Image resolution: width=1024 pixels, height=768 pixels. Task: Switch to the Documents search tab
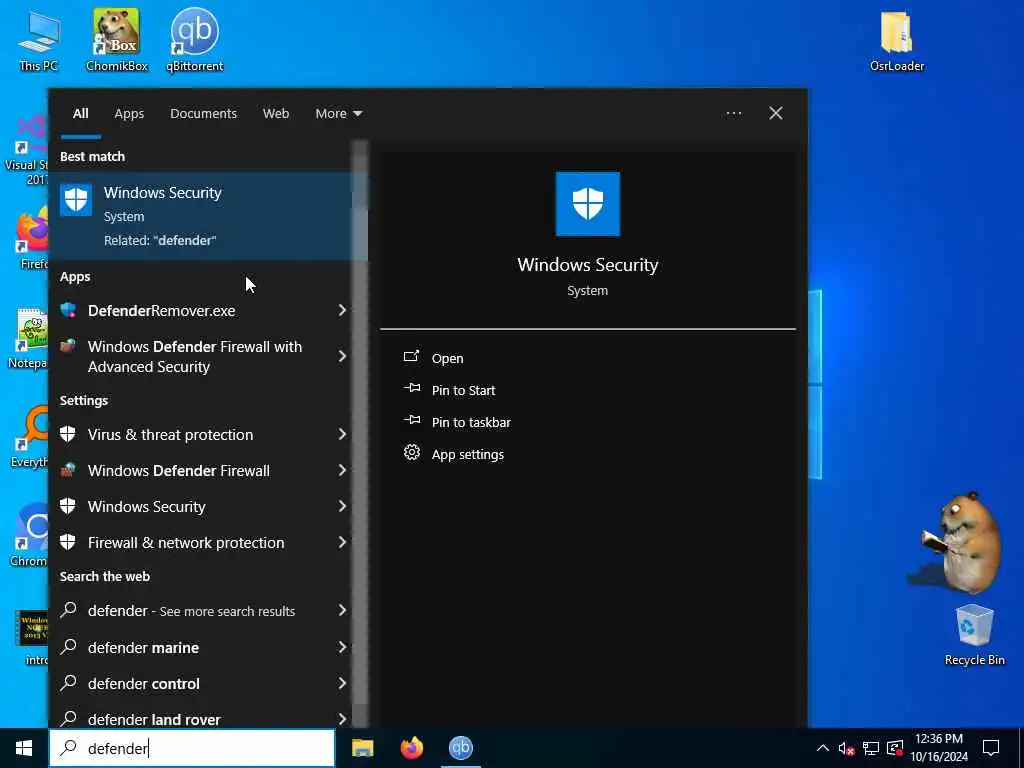click(x=203, y=114)
